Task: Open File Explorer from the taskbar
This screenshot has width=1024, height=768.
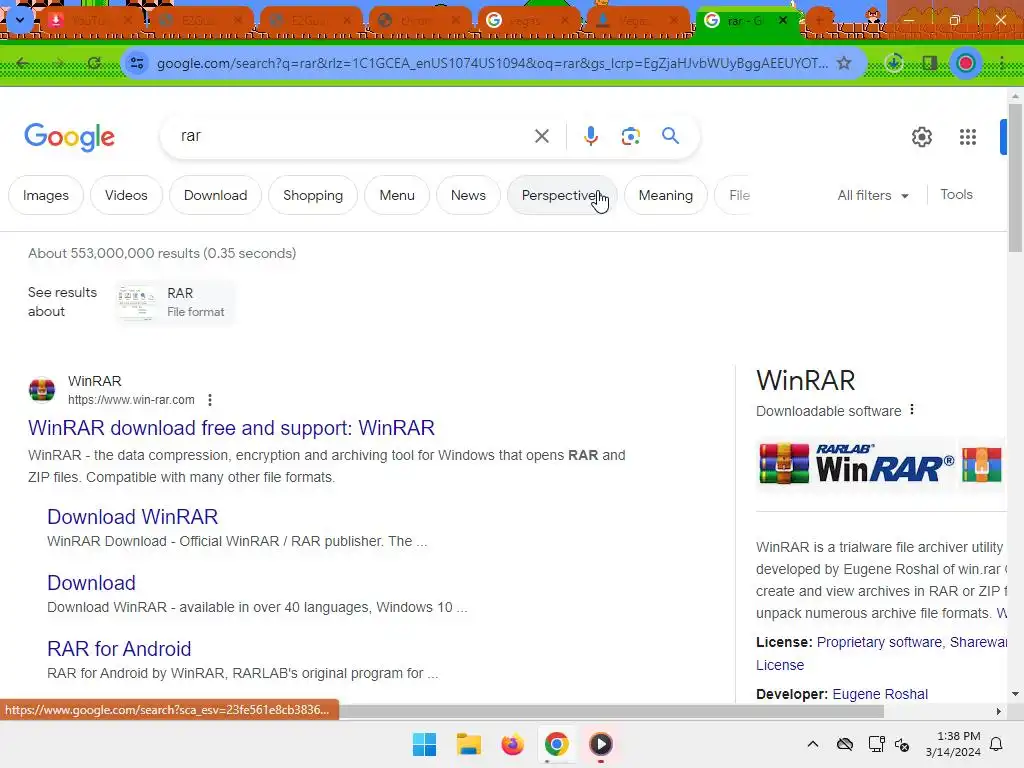Action: (x=468, y=744)
